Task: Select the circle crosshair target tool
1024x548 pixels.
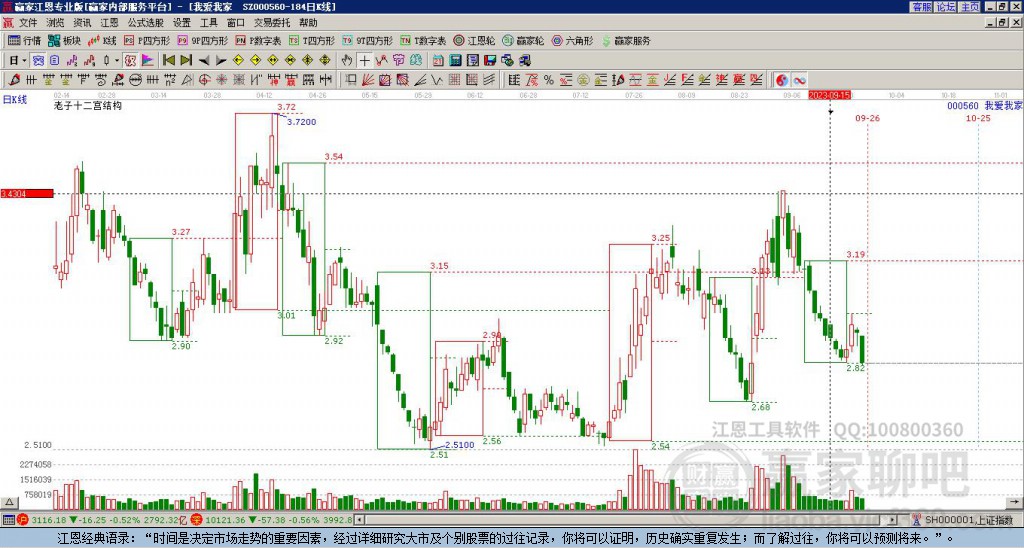Action: coord(204,80)
